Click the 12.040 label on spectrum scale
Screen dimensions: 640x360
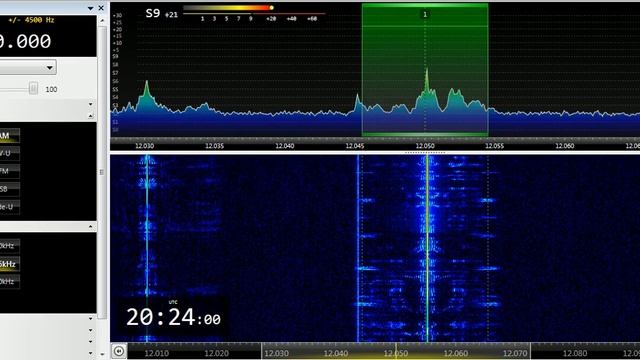click(284, 146)
